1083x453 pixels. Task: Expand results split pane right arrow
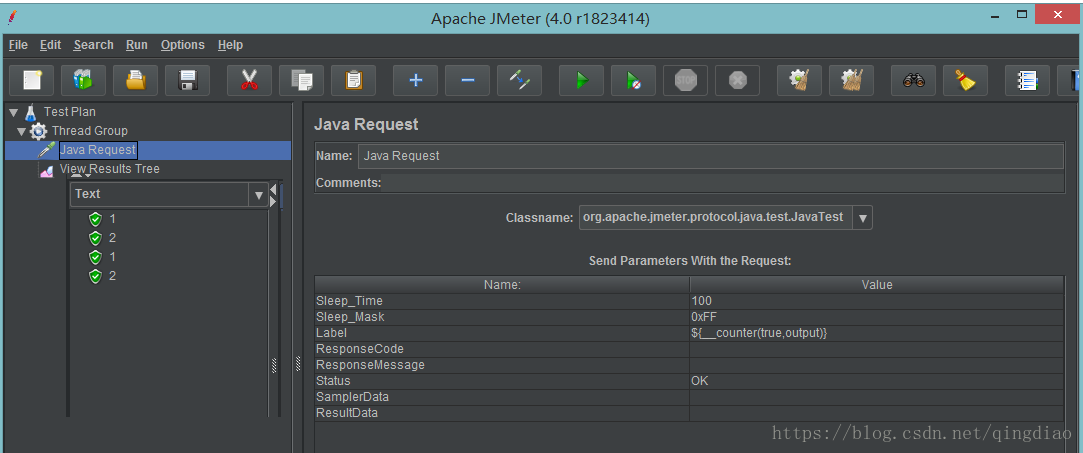point(274,201)
